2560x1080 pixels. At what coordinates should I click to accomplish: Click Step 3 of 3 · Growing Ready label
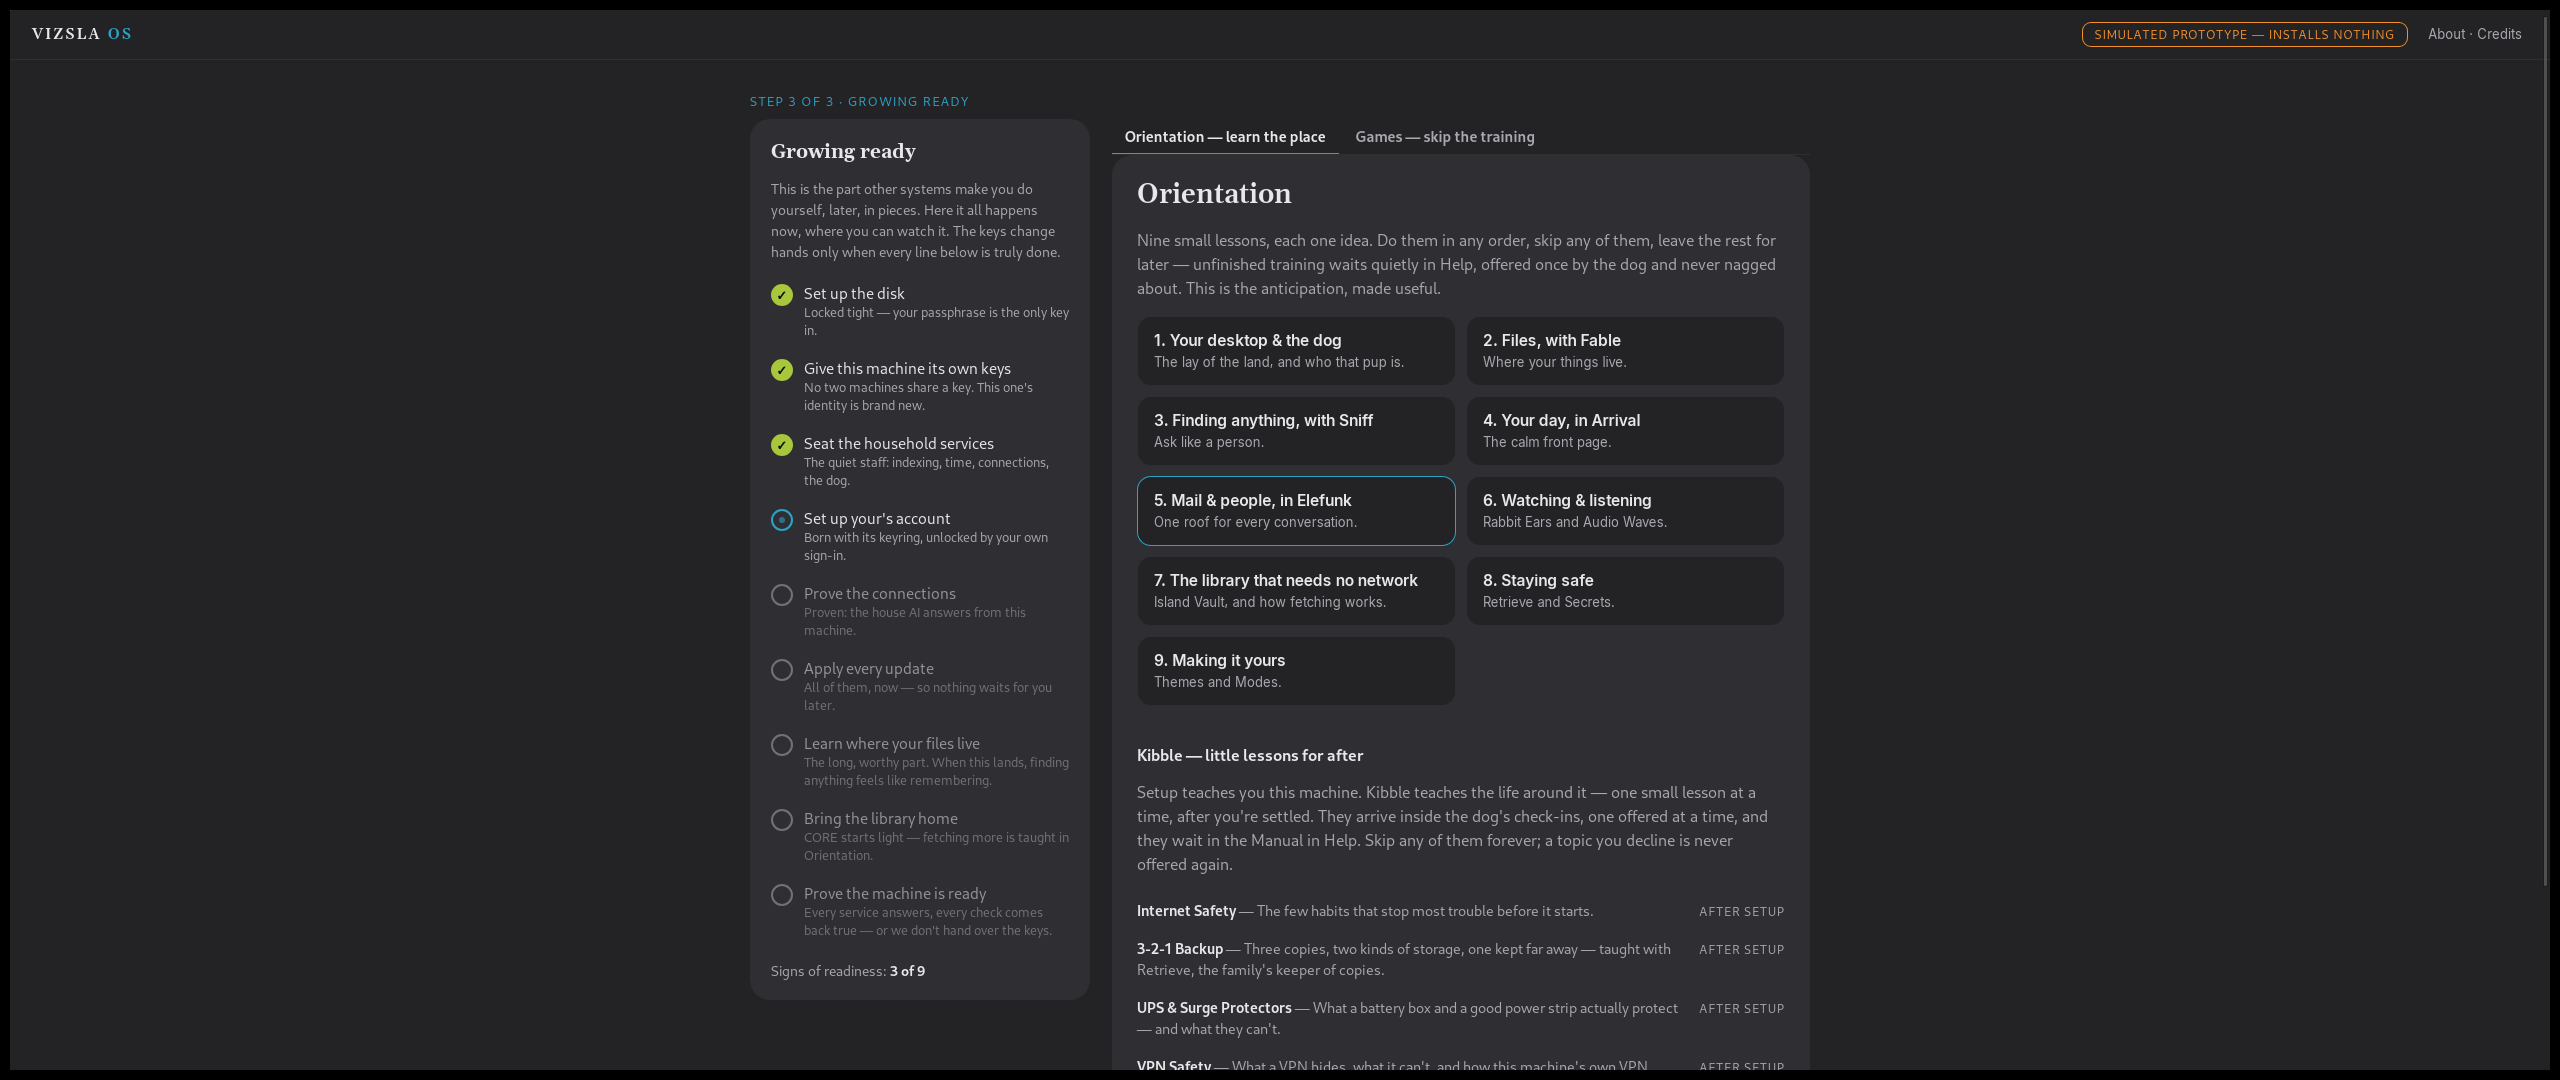(x=859, y=102)
